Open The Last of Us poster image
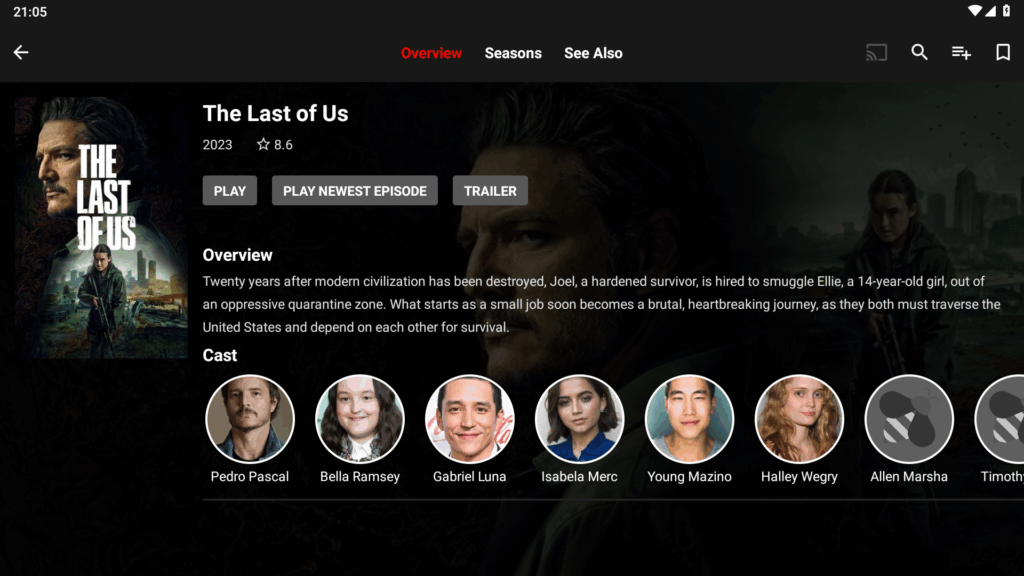The width and height of the screenshot is (1024, 576). tap(101, 227)
